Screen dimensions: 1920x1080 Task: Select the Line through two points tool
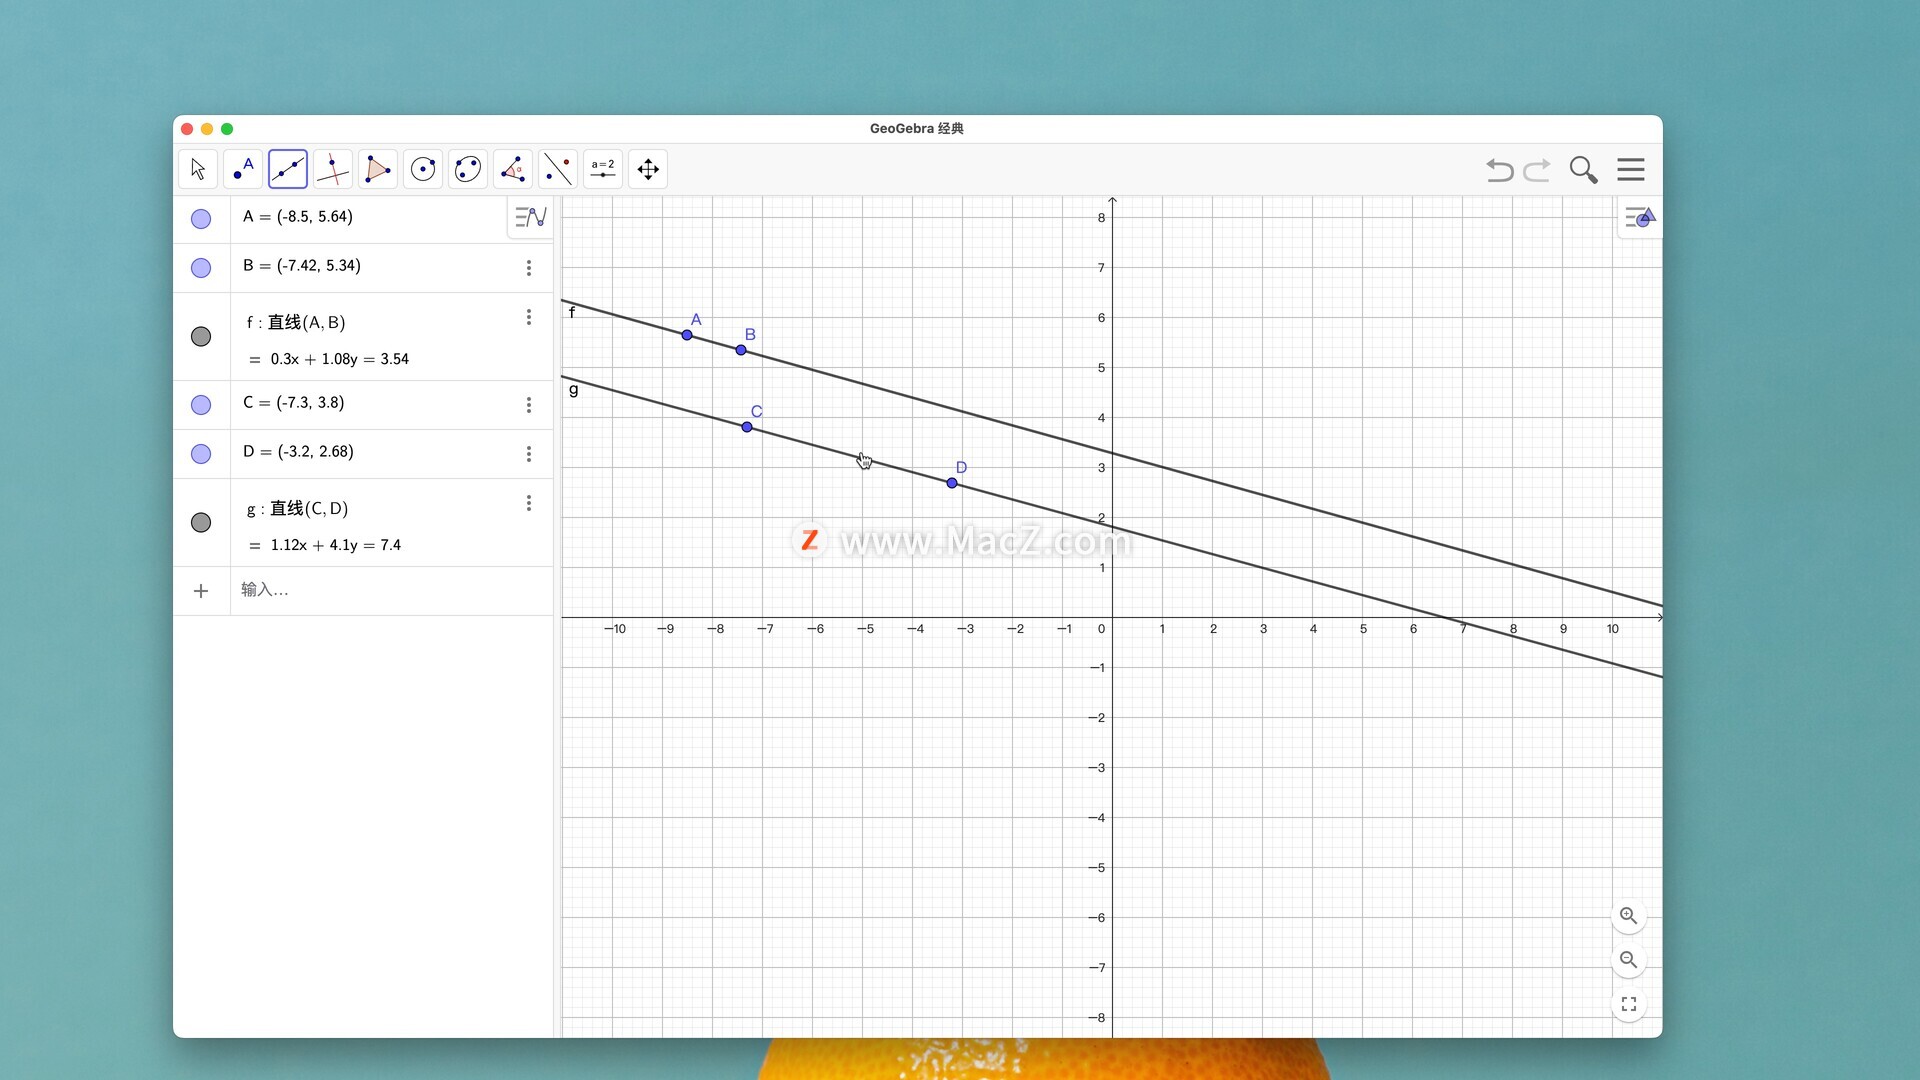point(288,169)
